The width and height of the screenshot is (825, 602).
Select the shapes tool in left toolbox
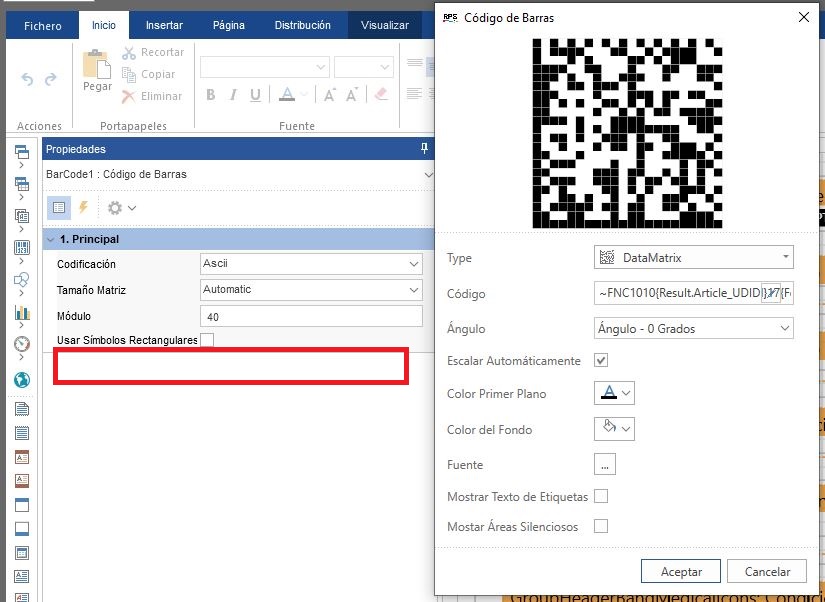click(22, 279)
